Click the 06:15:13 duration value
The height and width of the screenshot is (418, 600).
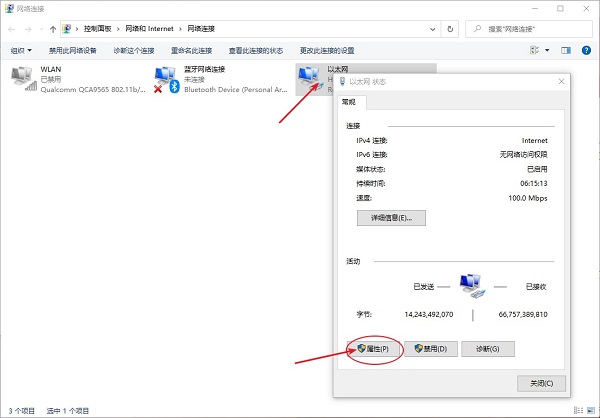coord(533,184)
